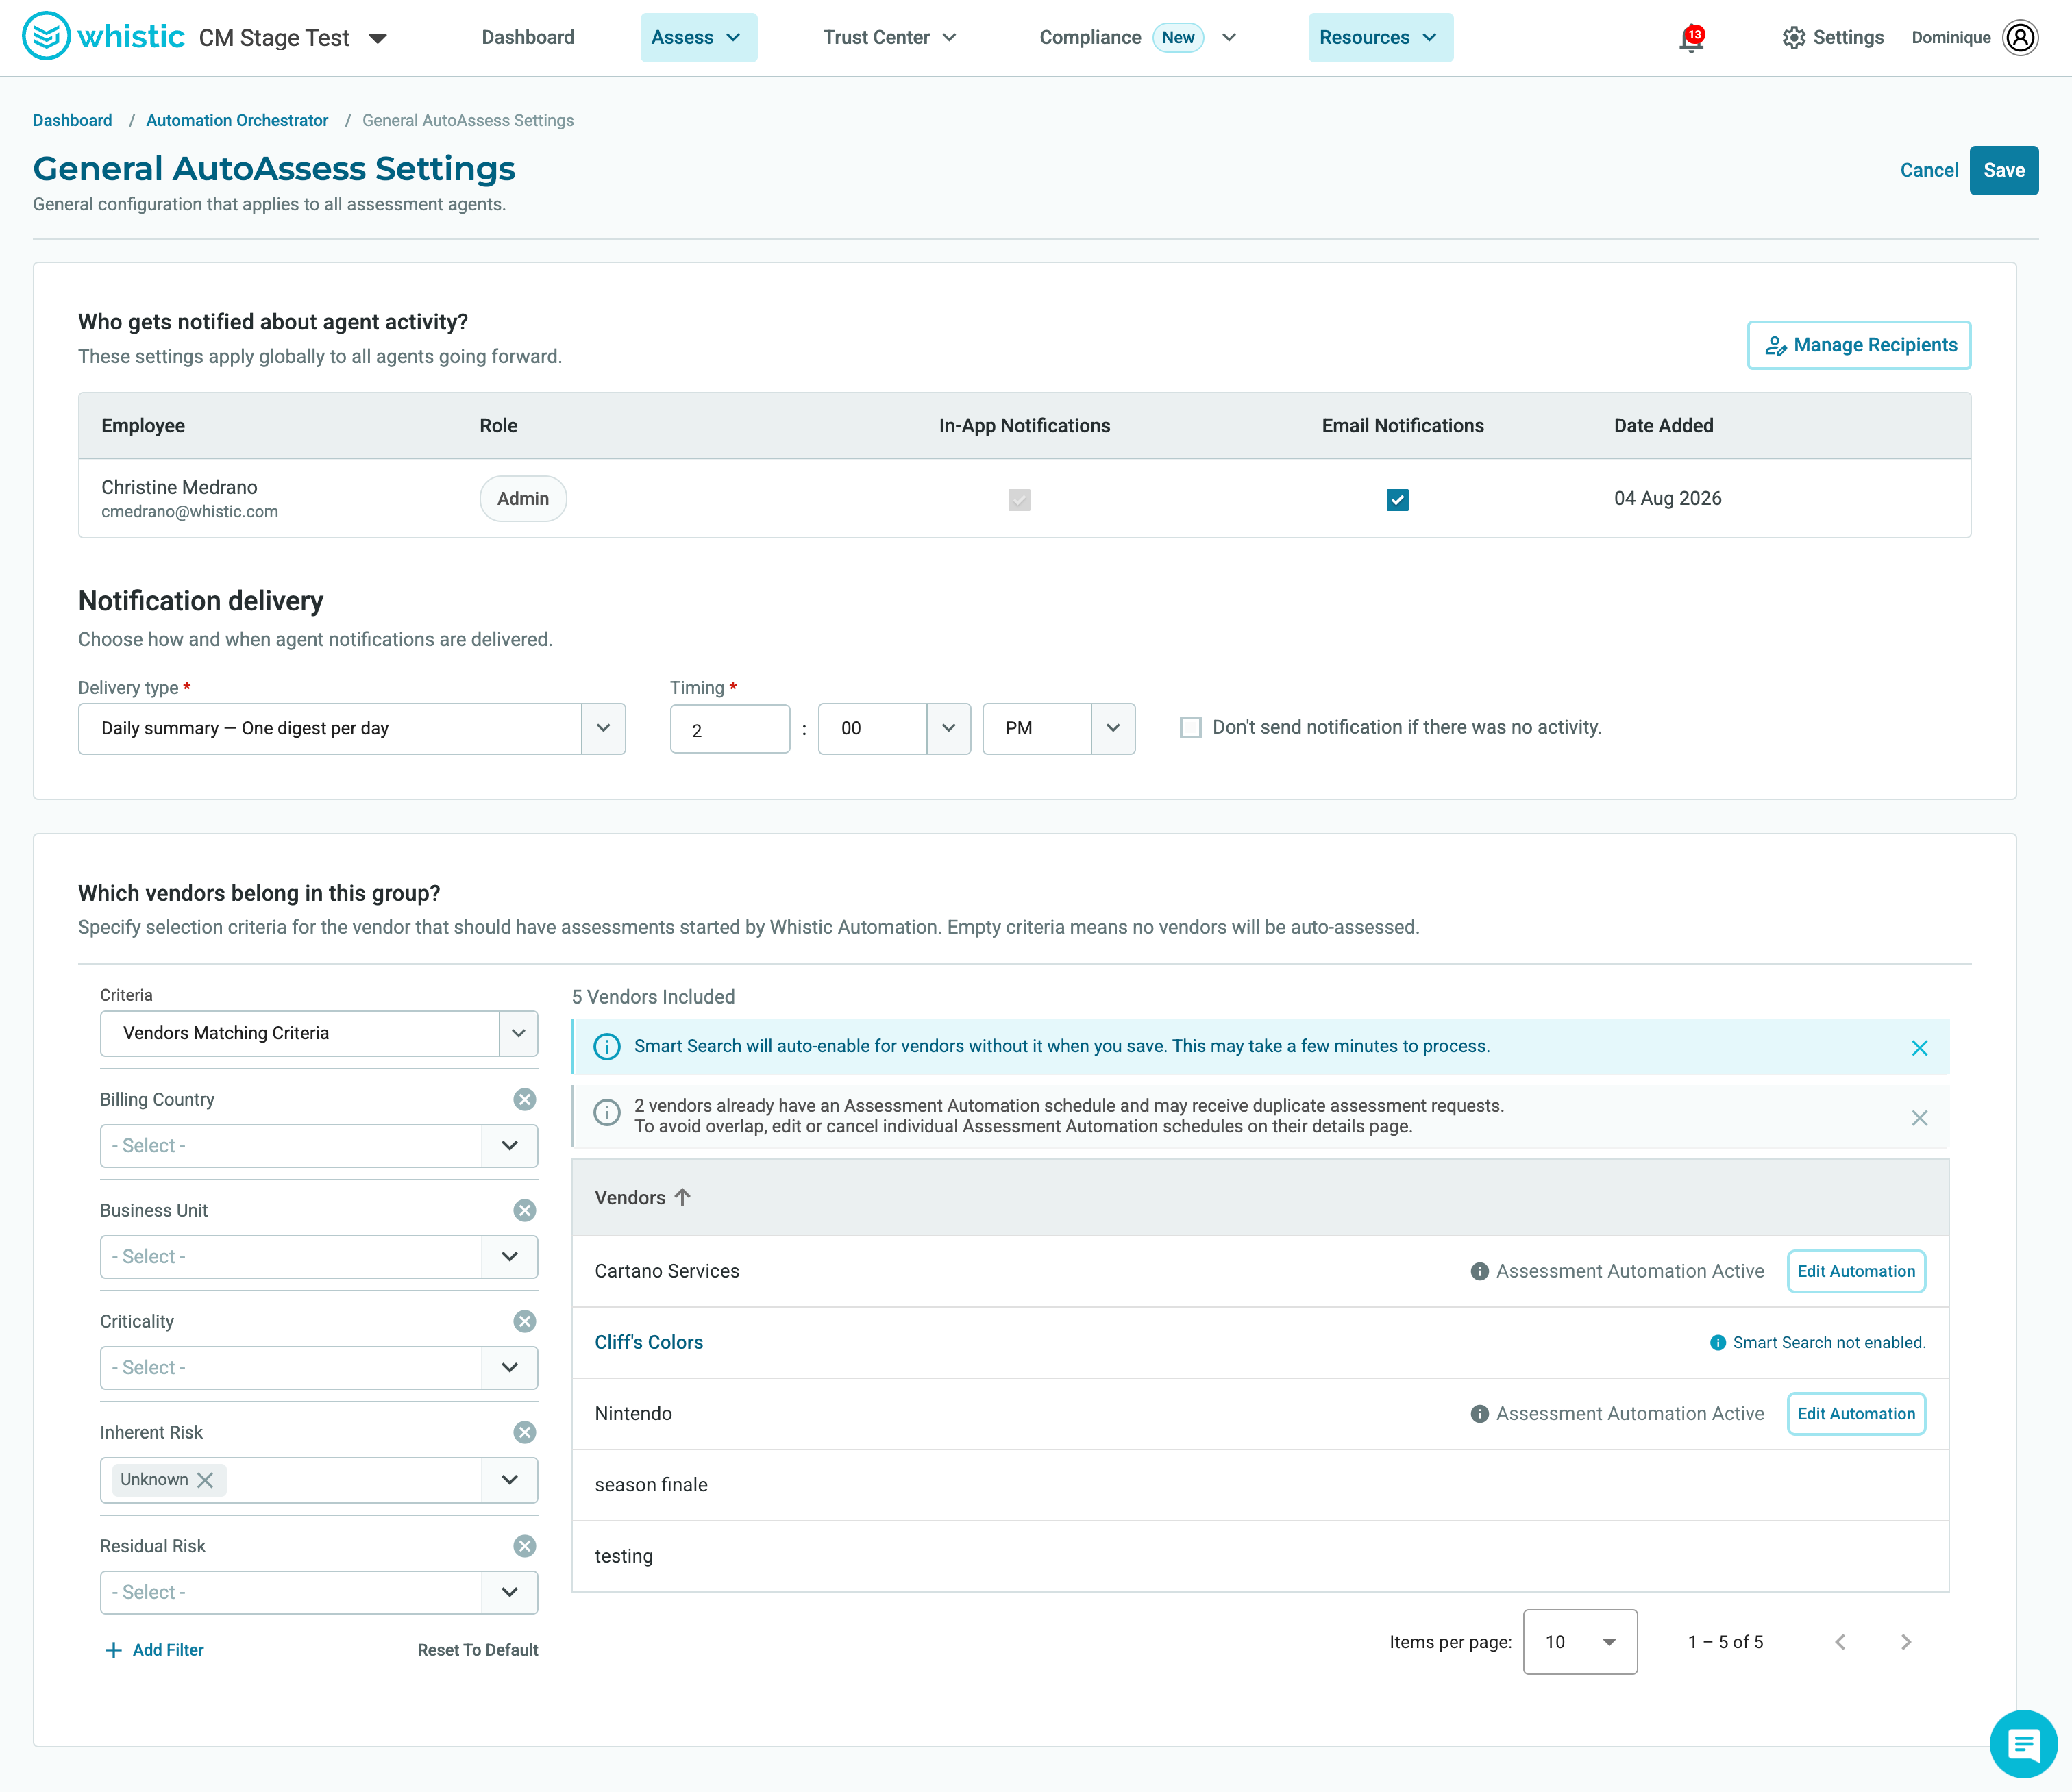Click the Timing hour input field
The width and height of the screenshot is (2072, 1792).
pos(730,729)
